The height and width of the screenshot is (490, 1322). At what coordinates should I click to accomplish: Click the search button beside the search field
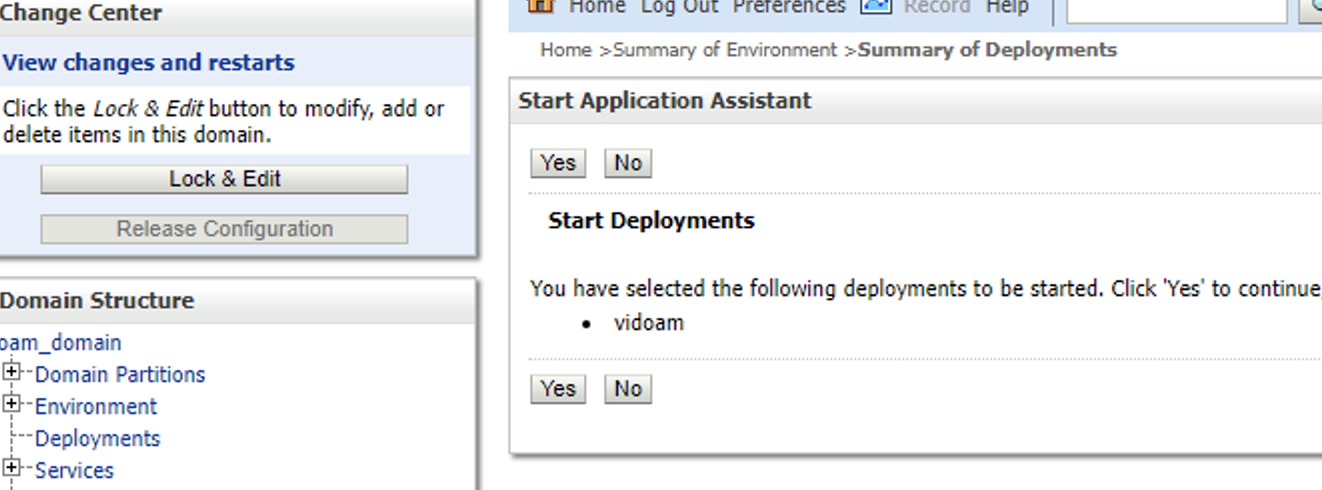click(x=1311, y=8)
